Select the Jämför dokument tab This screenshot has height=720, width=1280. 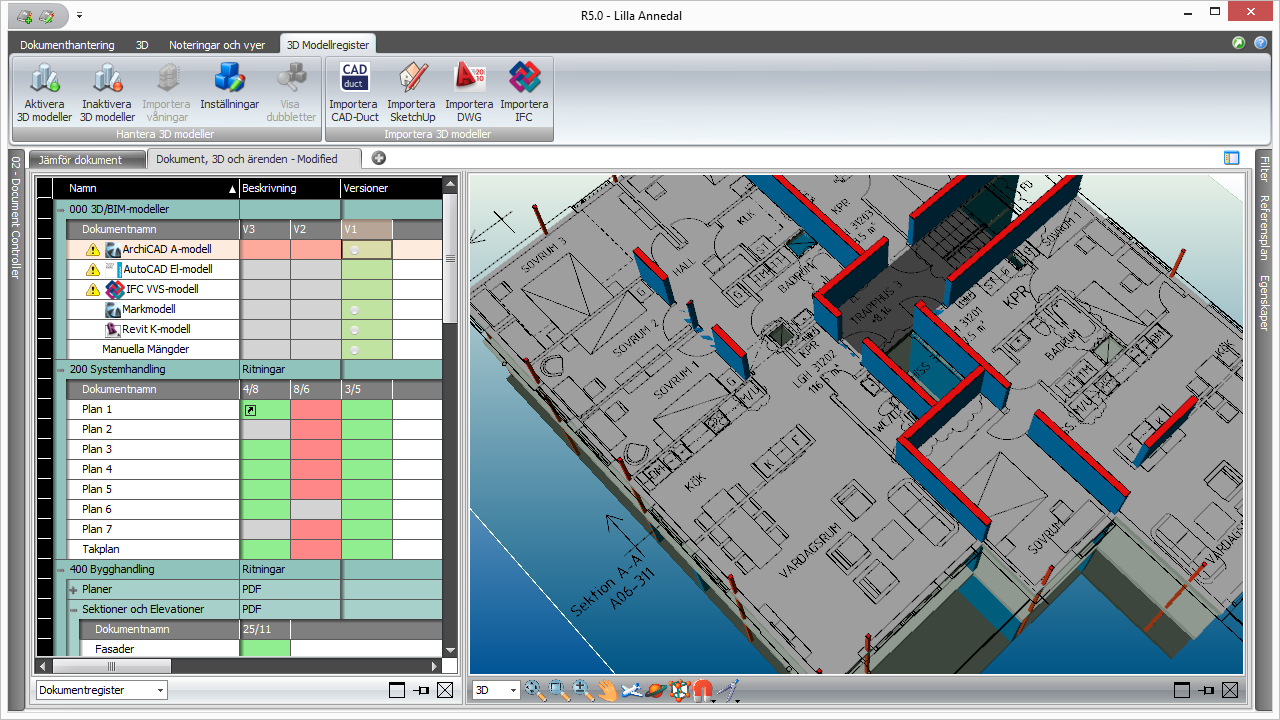(87, 159)
